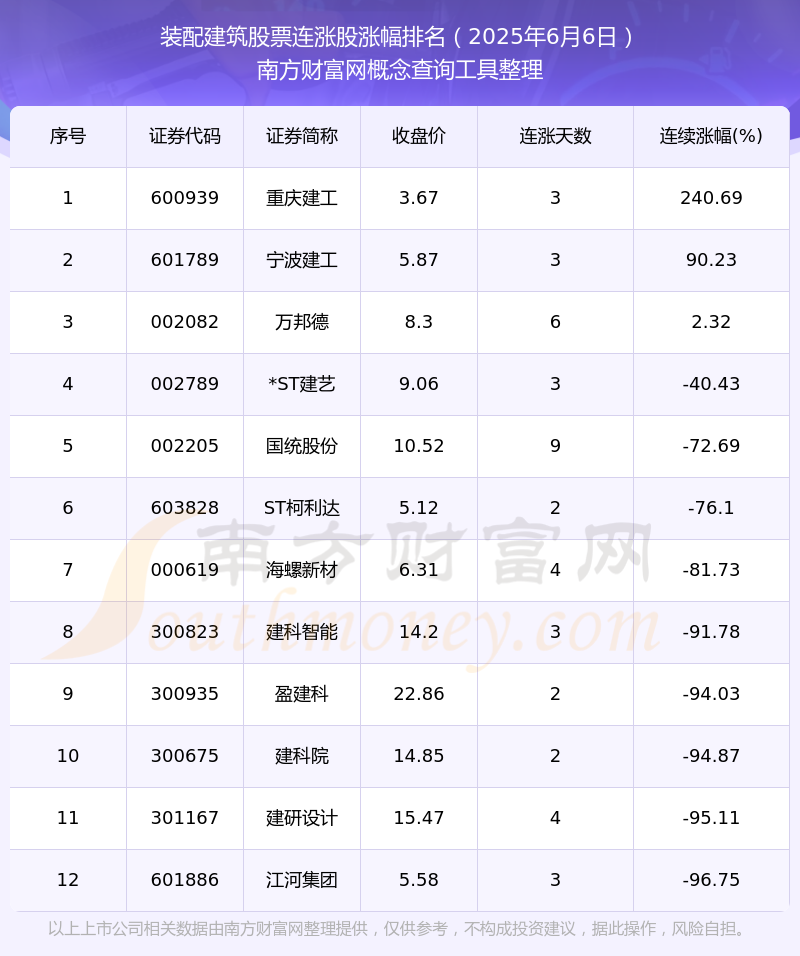Click the 连续涨幅(%) column header
800x956 pixels.
click(712, 136)
